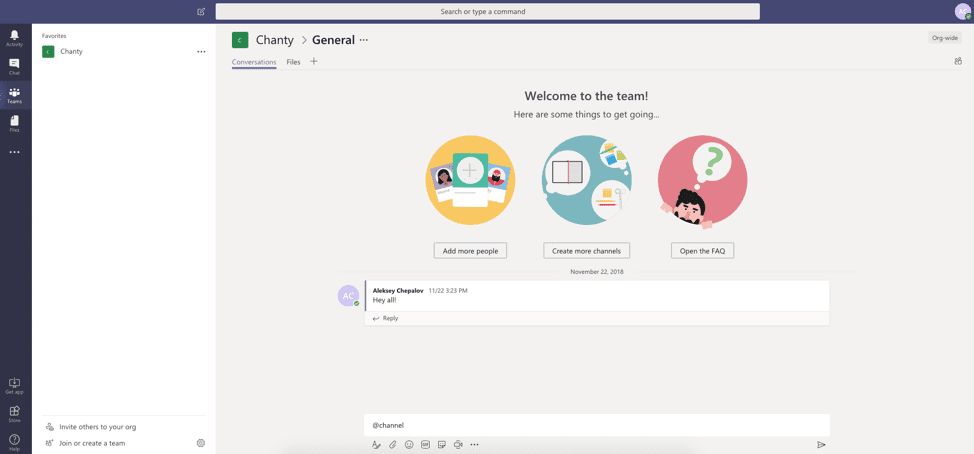Click Get app download icon
The width and height of the screenshot is (974, 454).
click(14, 386)
